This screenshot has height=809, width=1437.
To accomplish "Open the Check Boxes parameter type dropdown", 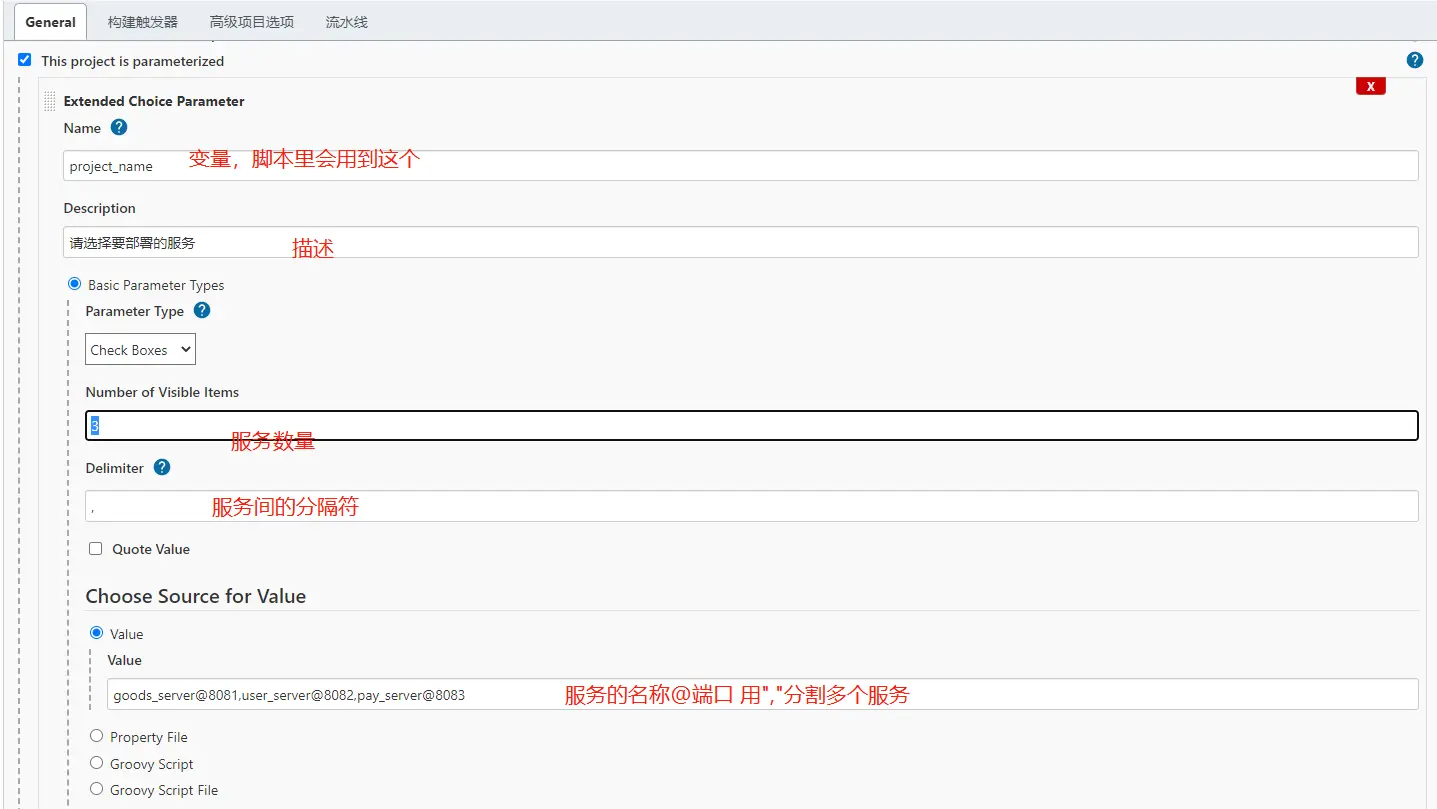I will coord(140,350).
